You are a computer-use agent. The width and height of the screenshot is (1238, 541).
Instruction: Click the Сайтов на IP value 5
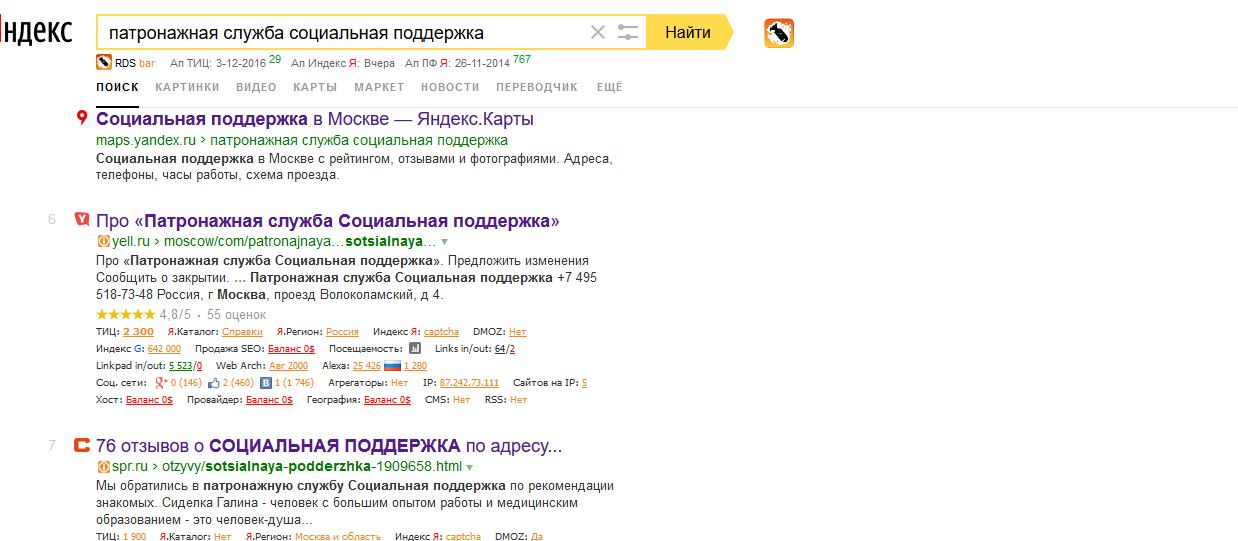(584, 382)
